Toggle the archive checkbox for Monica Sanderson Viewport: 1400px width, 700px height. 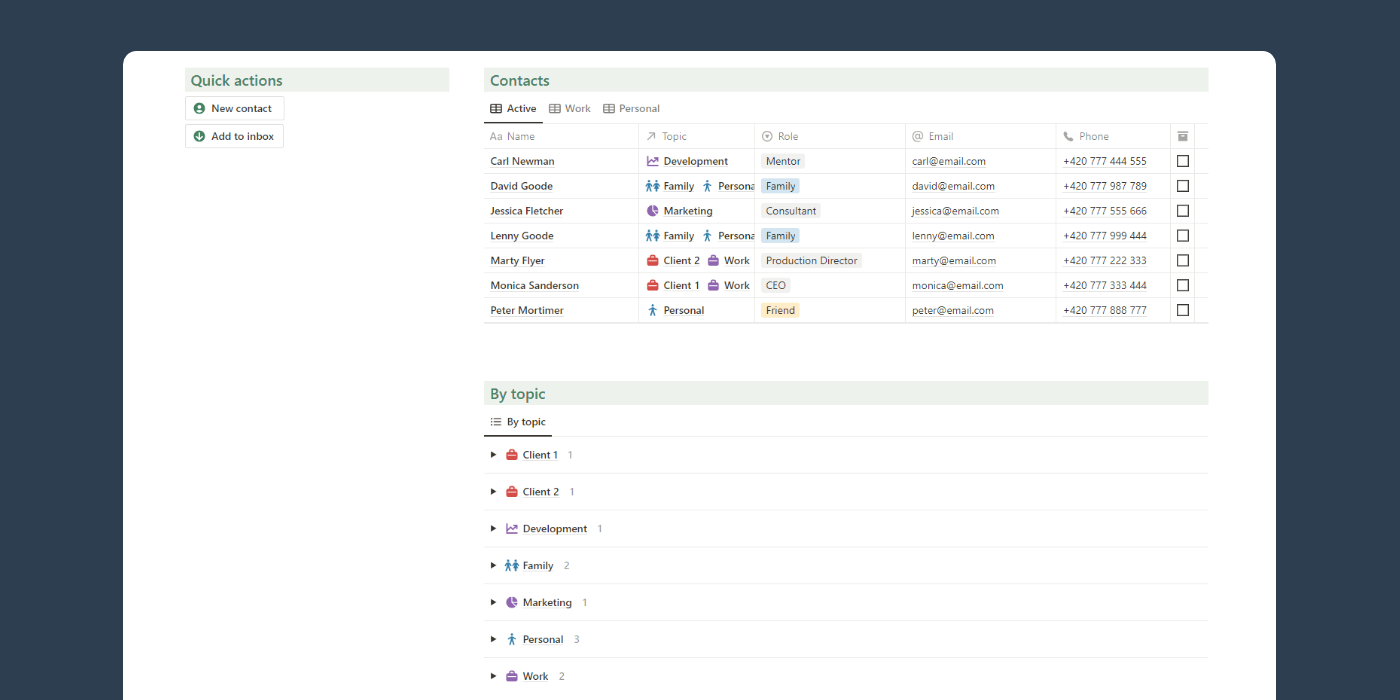(x=1183, y=285)
